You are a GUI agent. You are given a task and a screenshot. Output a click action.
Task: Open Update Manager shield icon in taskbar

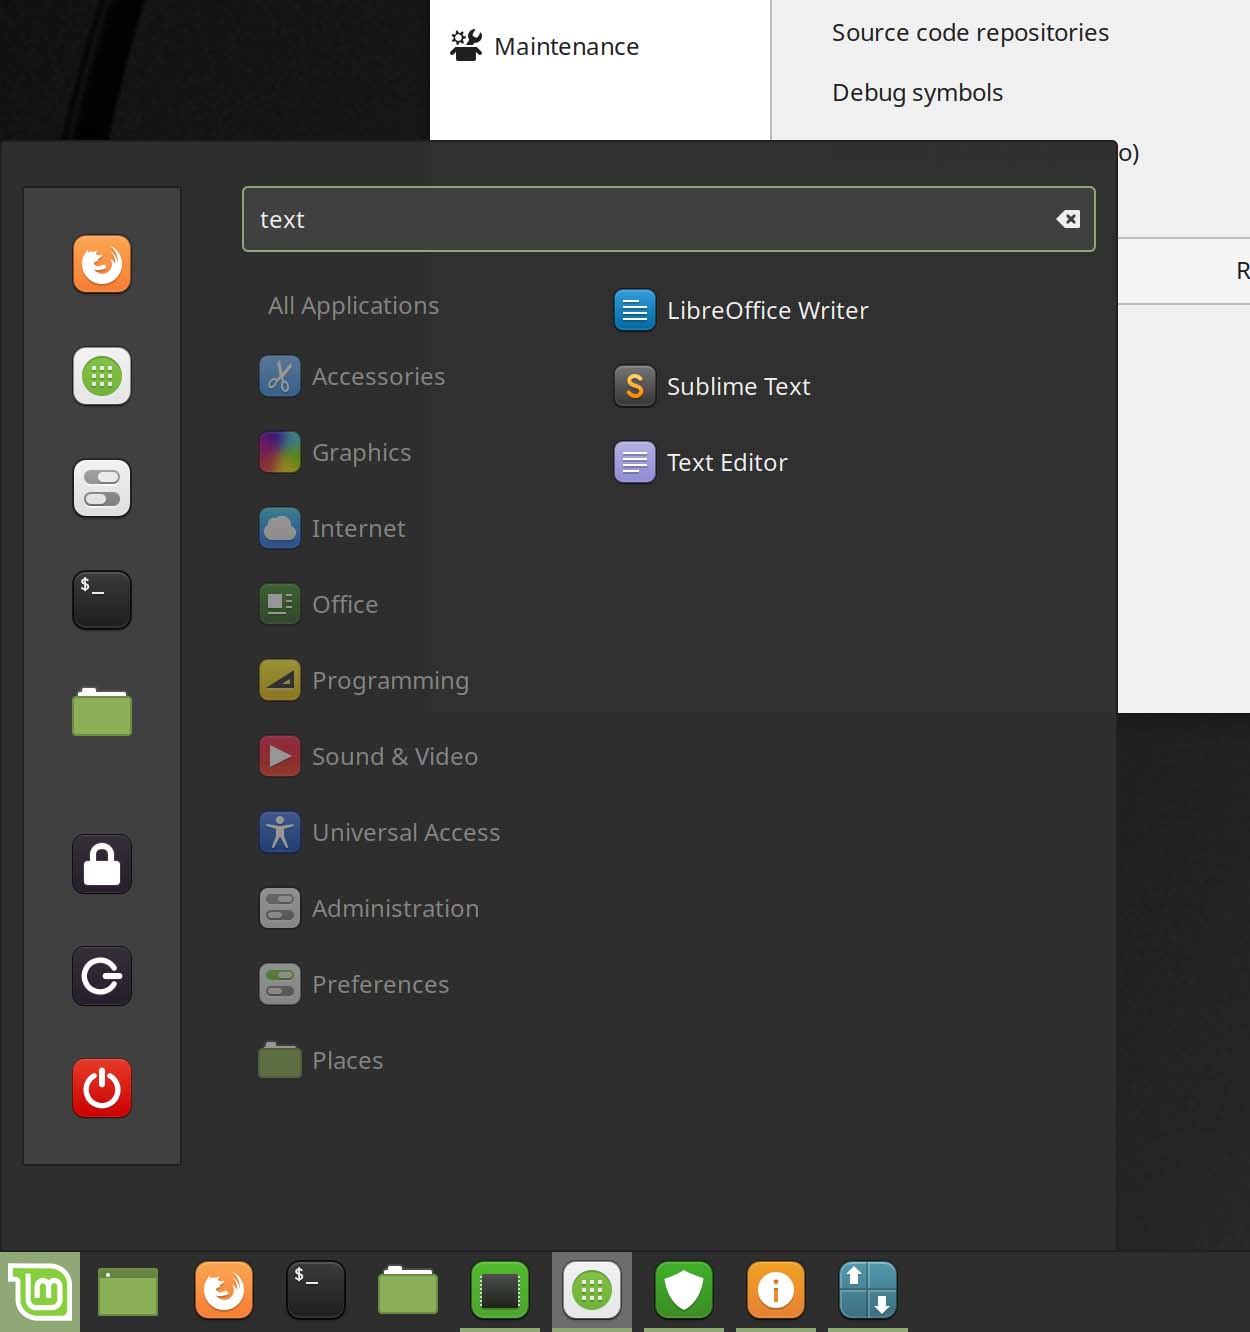(x=684, y=1290)
